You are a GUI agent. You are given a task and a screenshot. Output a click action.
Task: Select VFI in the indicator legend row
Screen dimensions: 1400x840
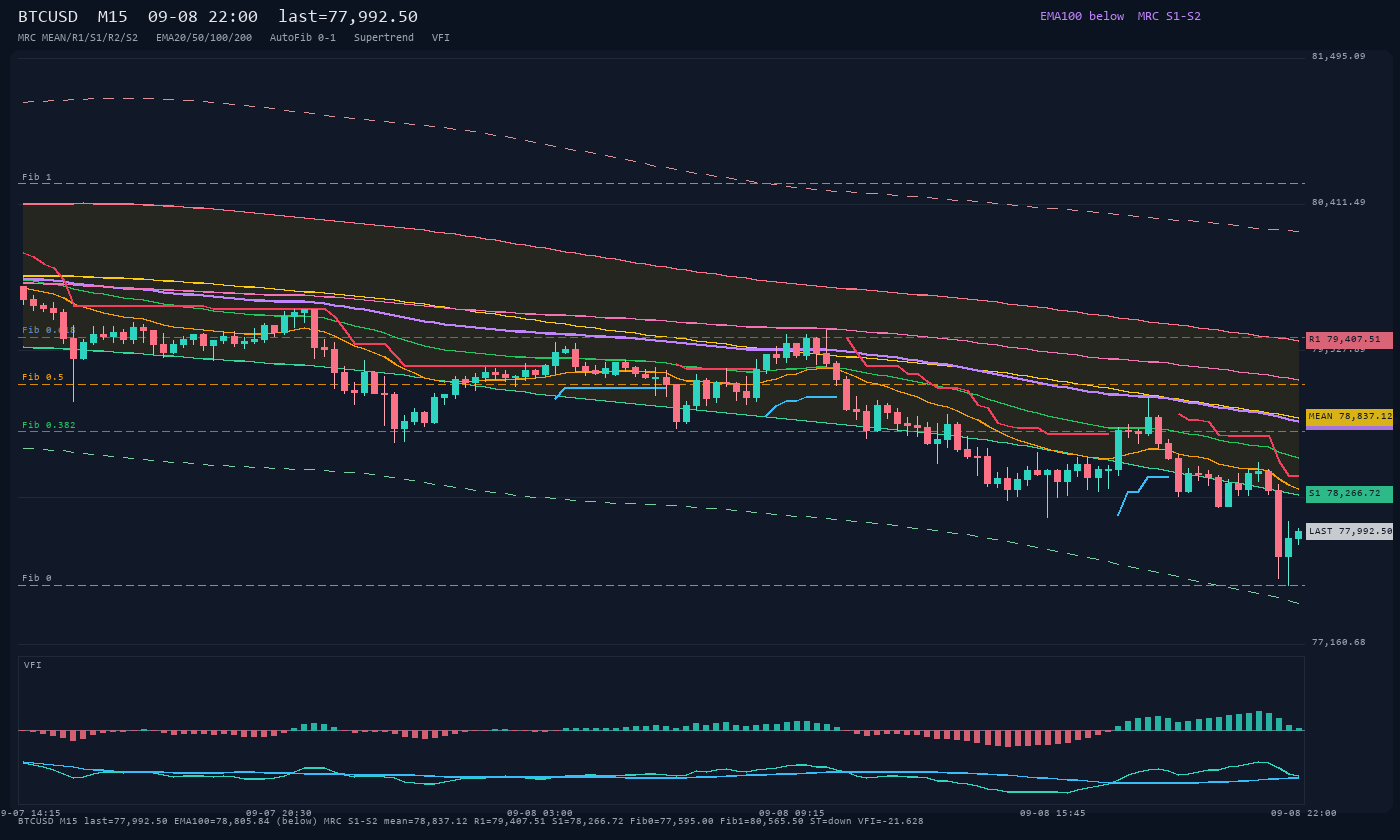441,38
